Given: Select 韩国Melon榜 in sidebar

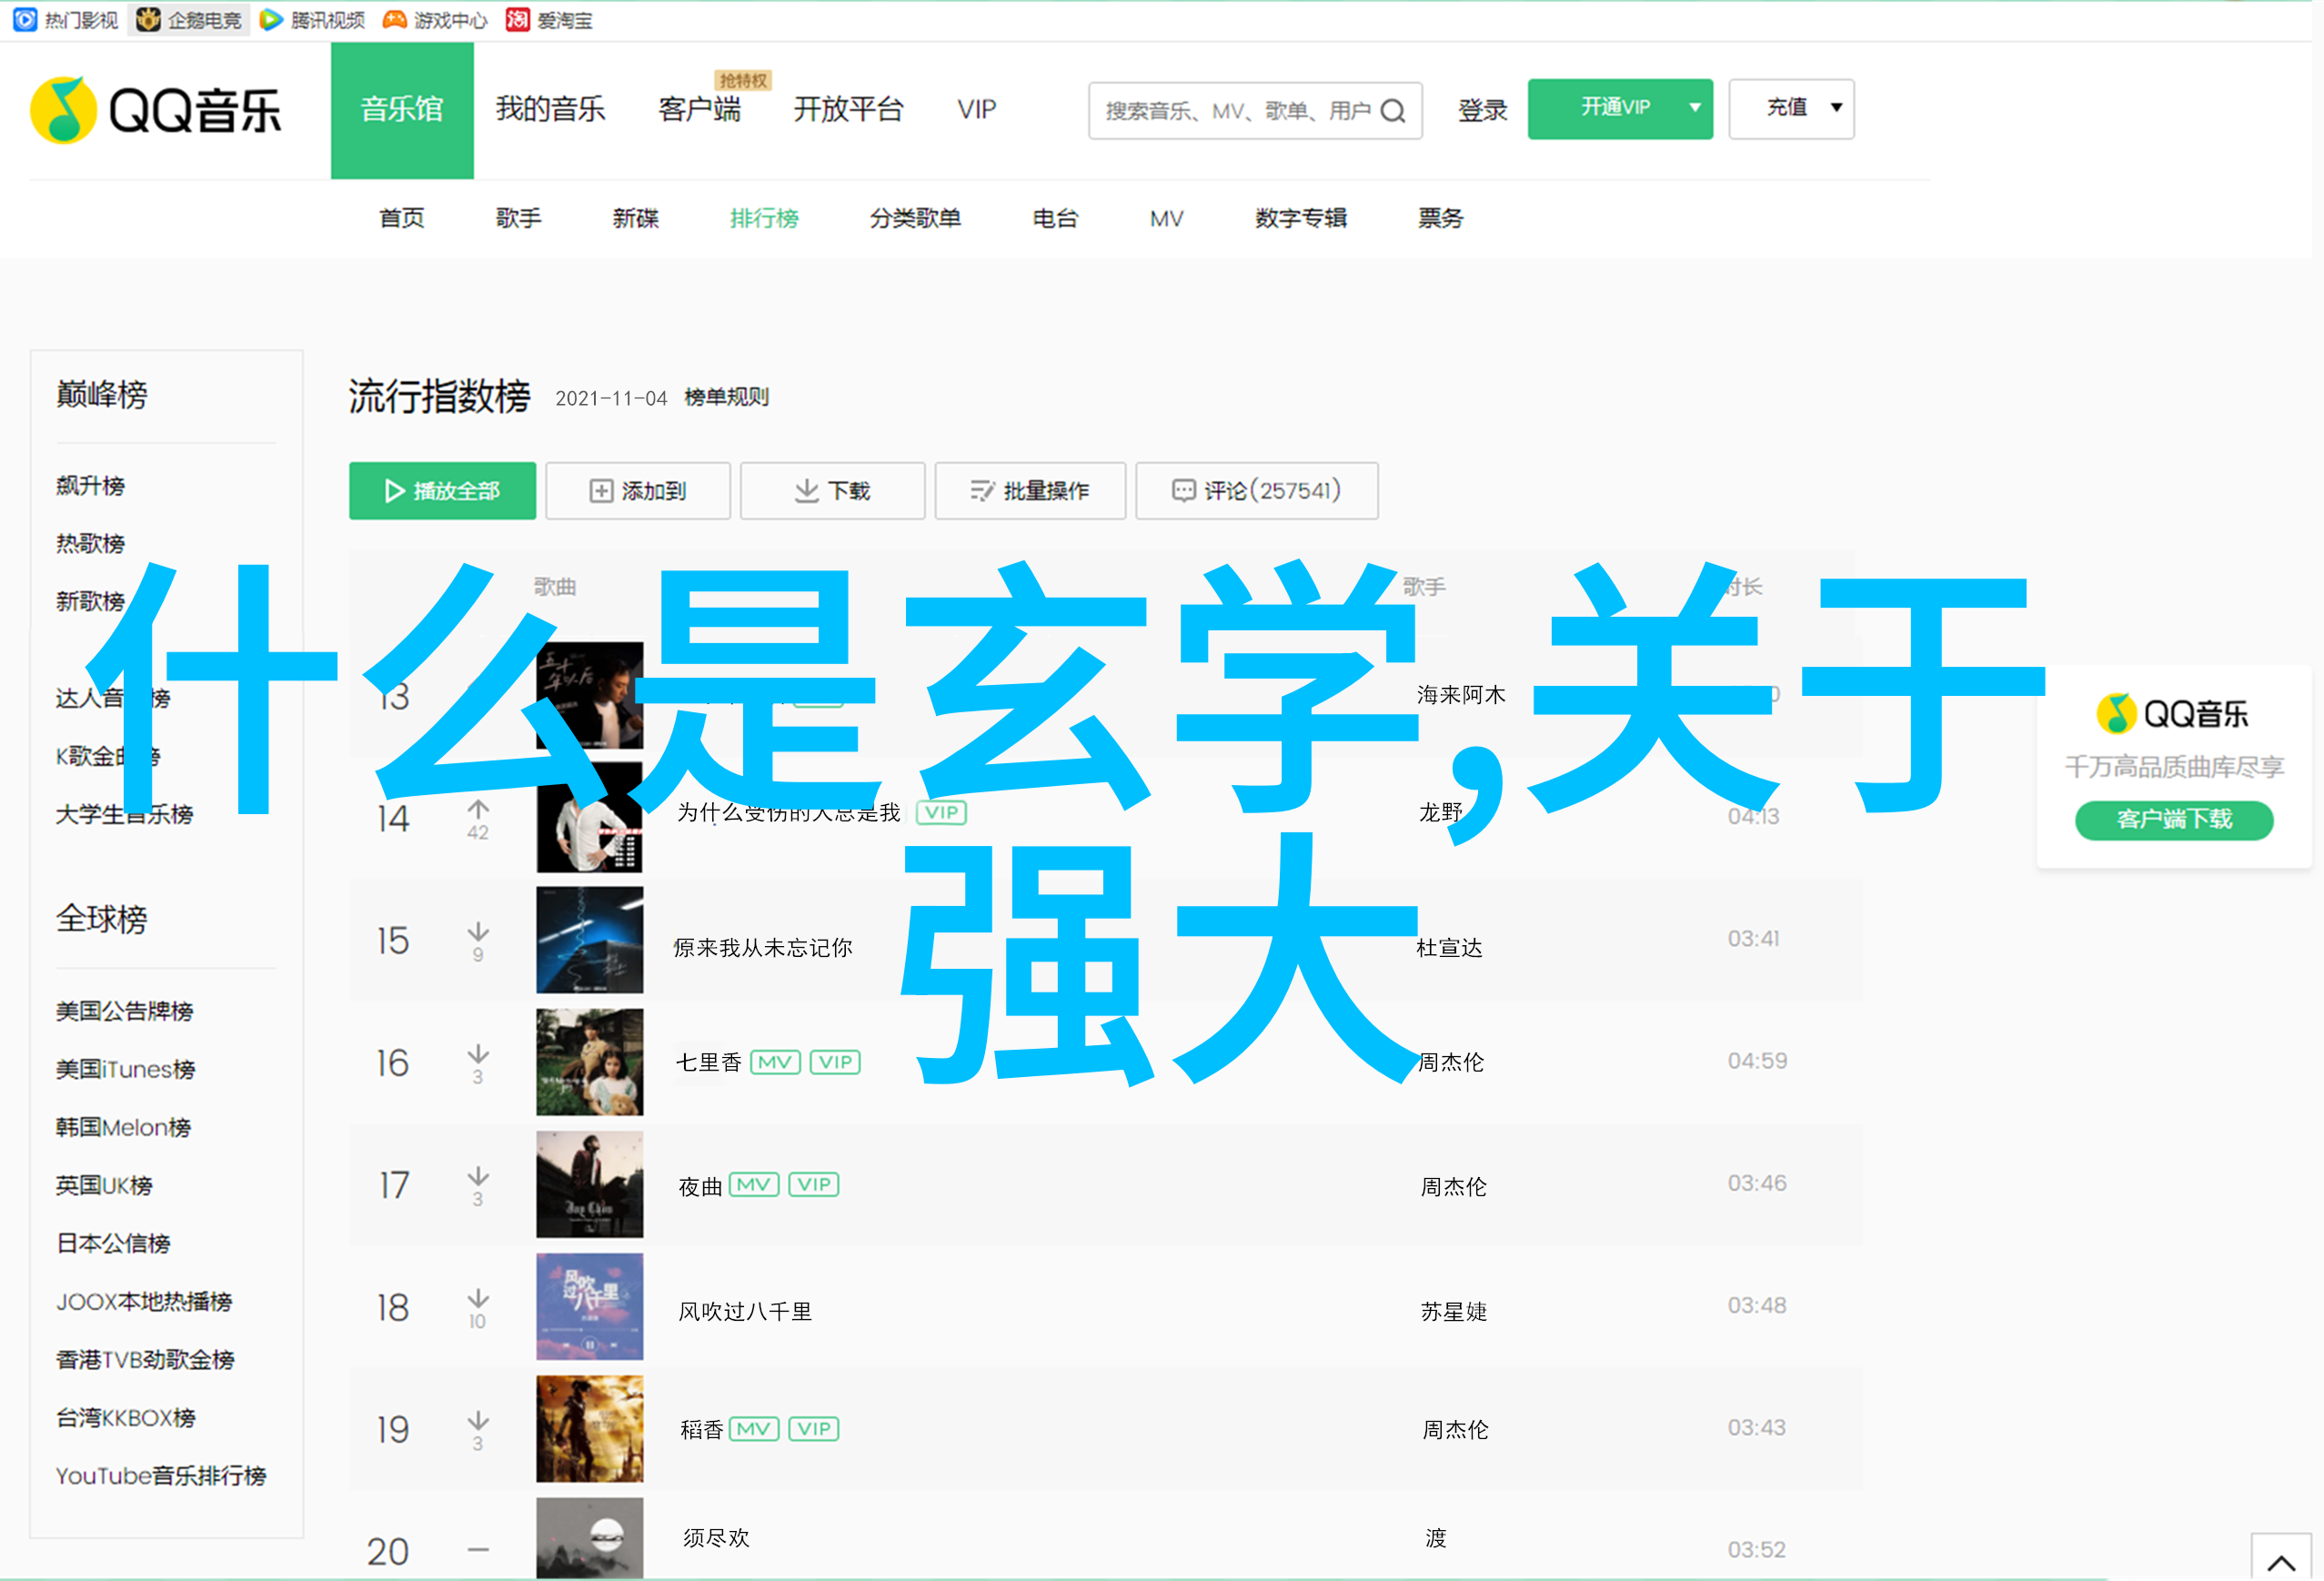Looking at the screenshot, I should (123, 1127).
